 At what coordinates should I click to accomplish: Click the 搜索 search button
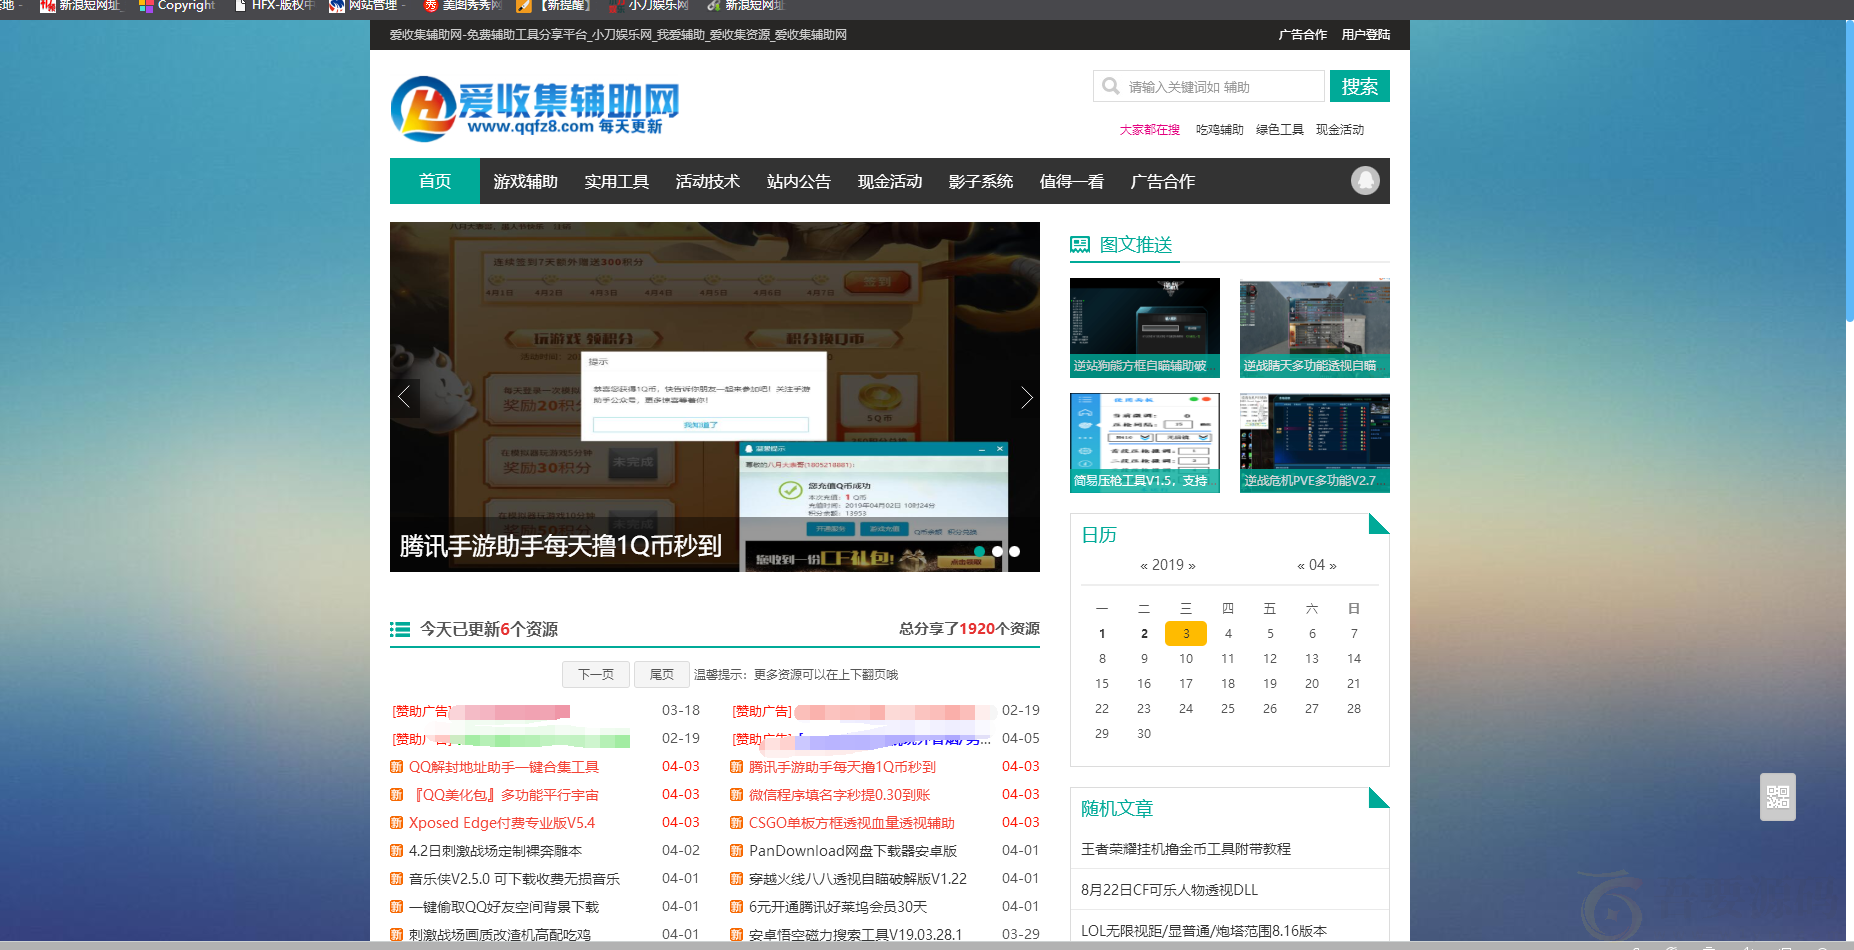point(1359,86)
